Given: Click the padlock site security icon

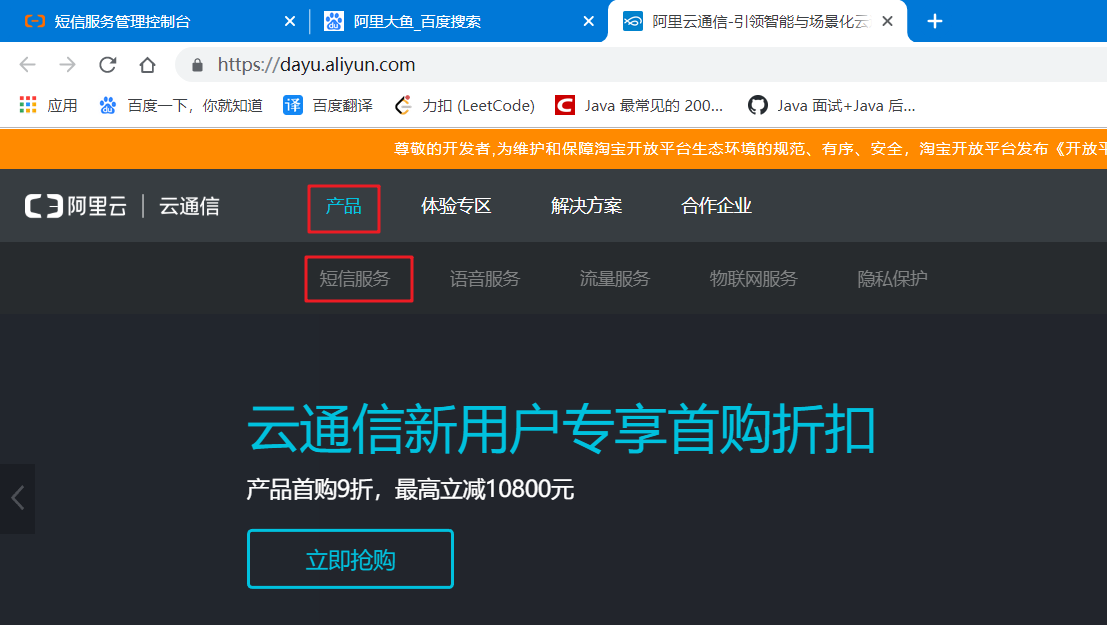Looking at the screenshot, I should [x=198, y=65].
